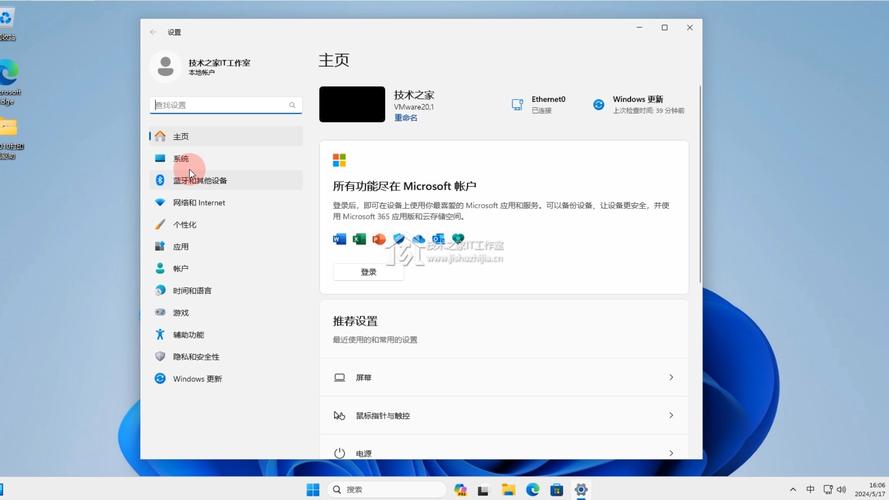
Task: Open the user account avatar
Action: coord(166,66)
